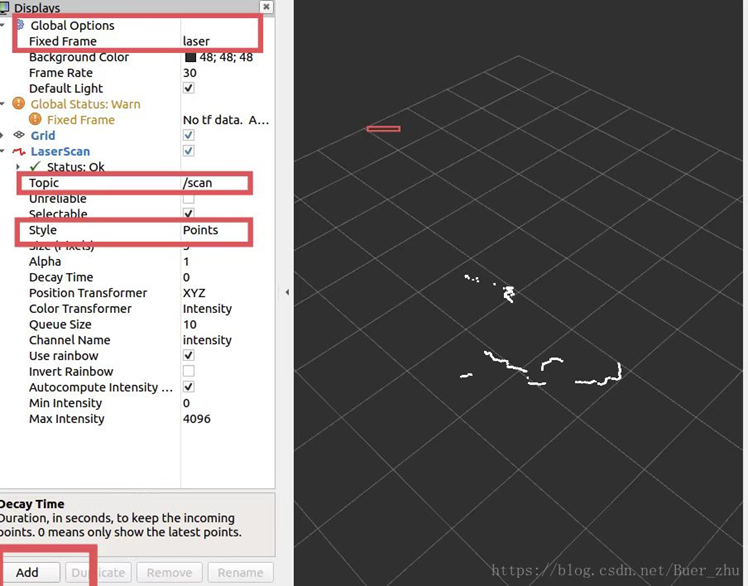Expand the Status: Ok node
The width and height of the screenshot is (748, 586).
tap(18, 167)
